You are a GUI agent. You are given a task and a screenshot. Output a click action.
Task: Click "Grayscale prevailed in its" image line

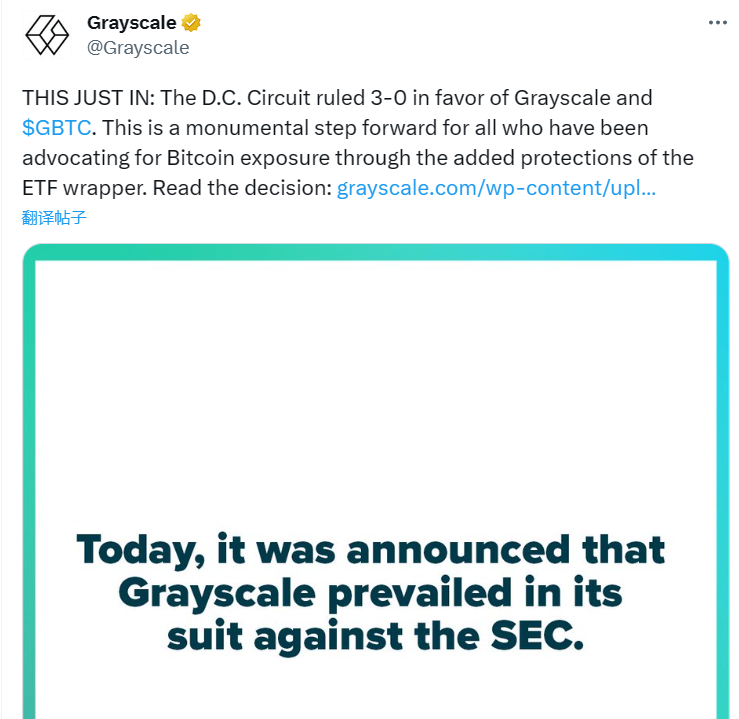370,593
